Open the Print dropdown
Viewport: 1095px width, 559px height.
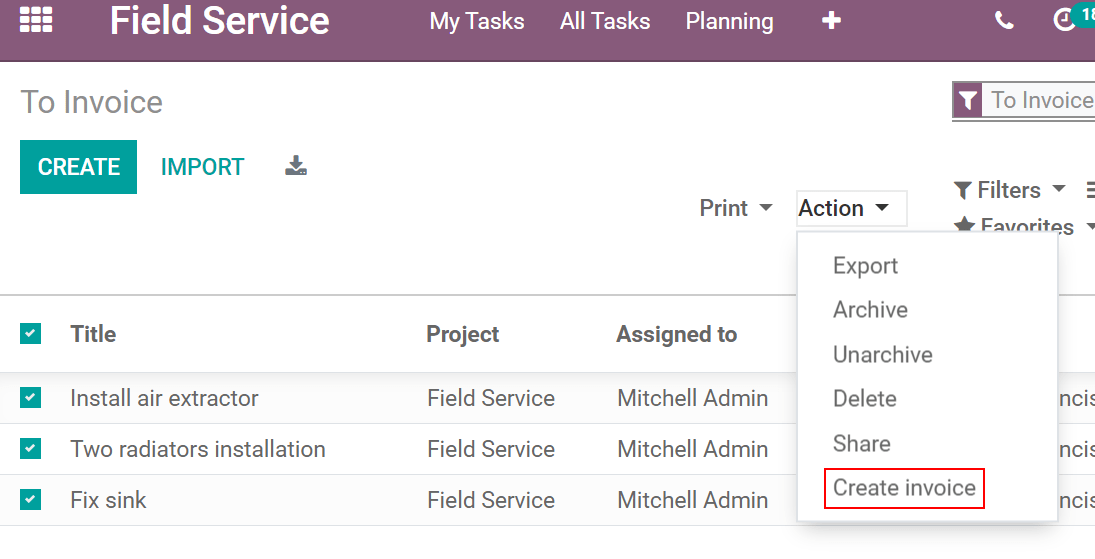[x=736, y=208]
